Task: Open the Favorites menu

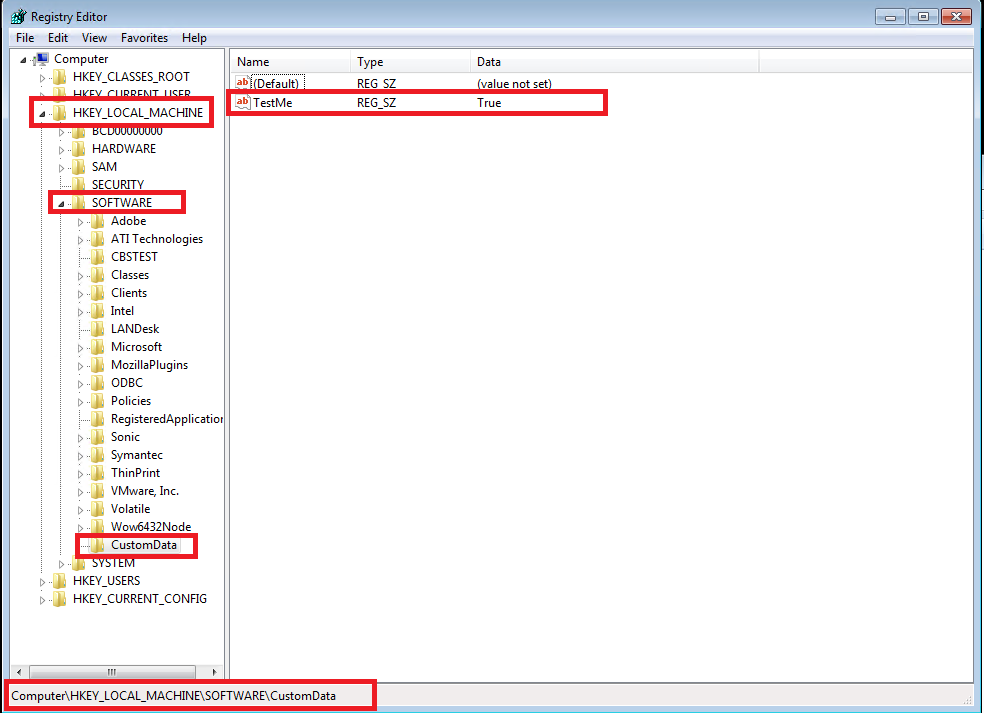Action: tap(144, 37)
